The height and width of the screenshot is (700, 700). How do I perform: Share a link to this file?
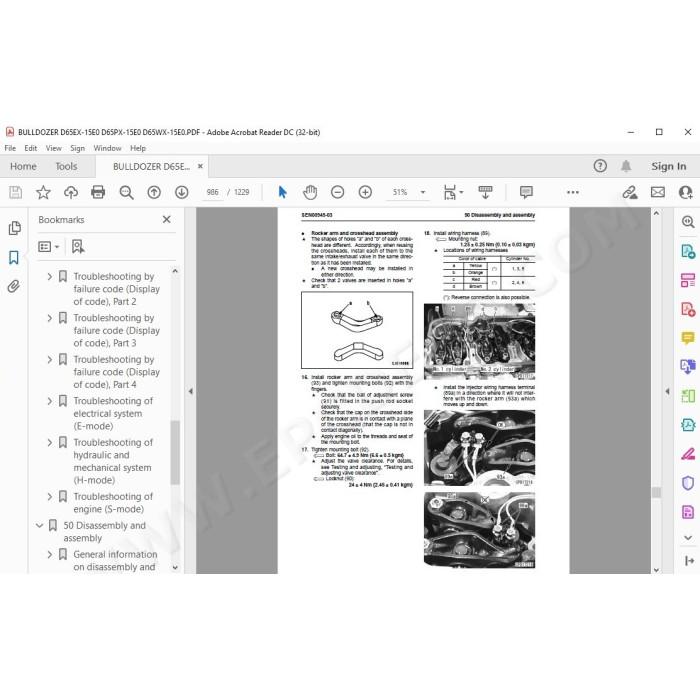click(x=630, y=192)
